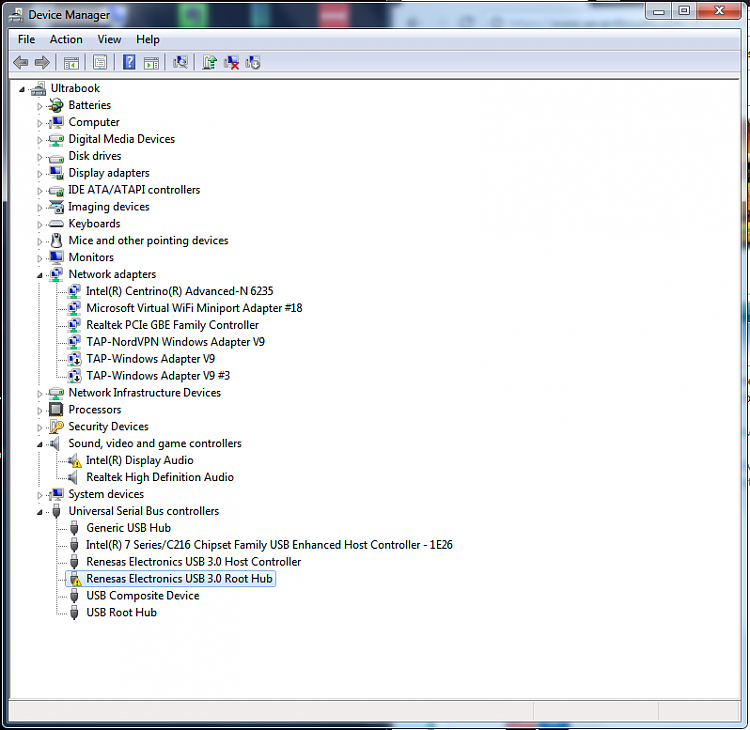Screen dimensions: 750x730
Task: Close the Device Manager window
Action: (x=719, y=11)
